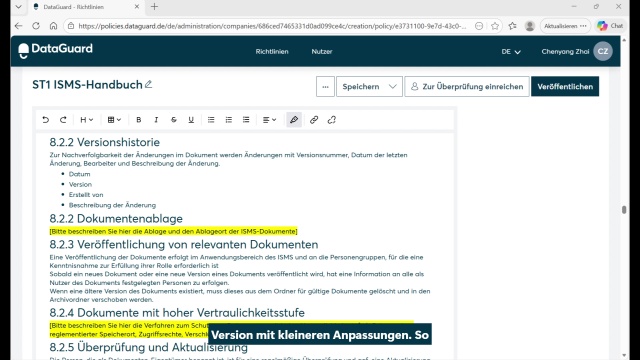Close the DataGuard - Richtlinien tab

click(x=137, y=7)
